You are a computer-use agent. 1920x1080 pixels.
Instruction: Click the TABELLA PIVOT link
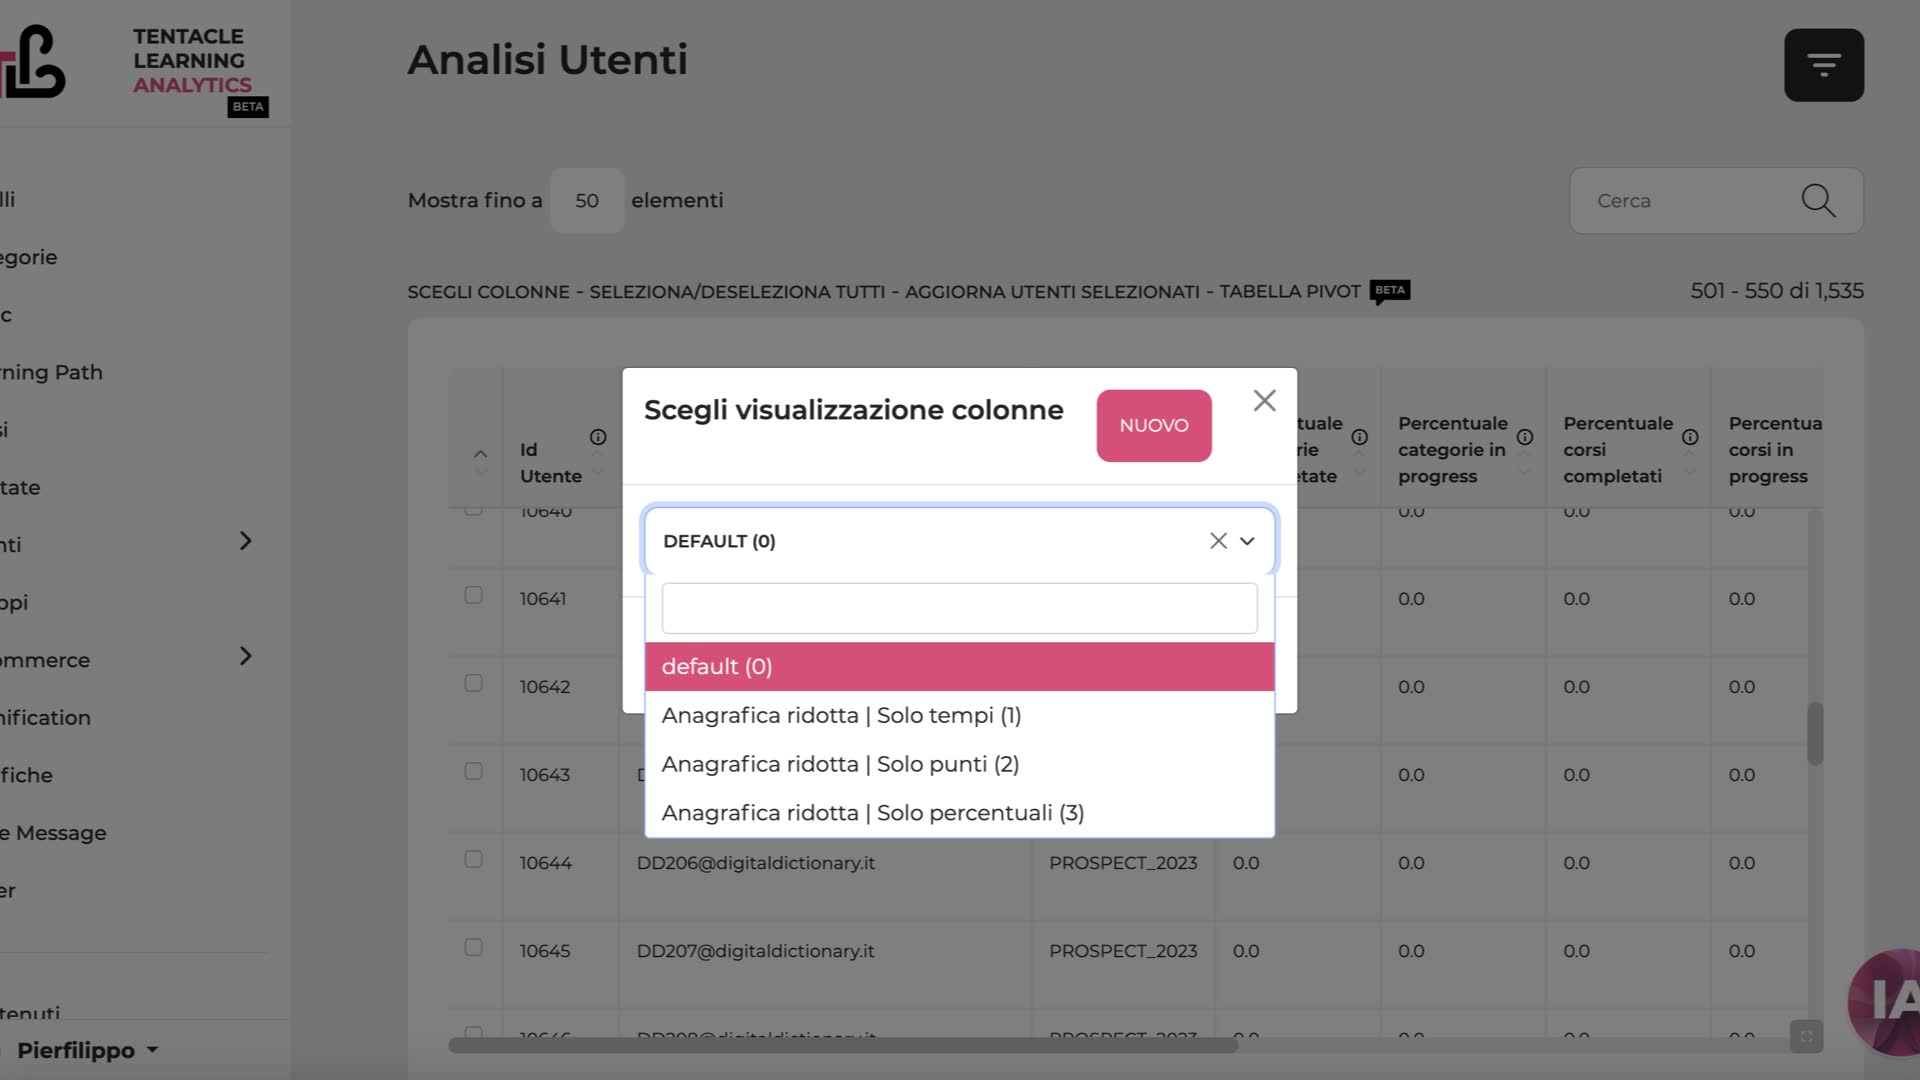coord(1290,292)
